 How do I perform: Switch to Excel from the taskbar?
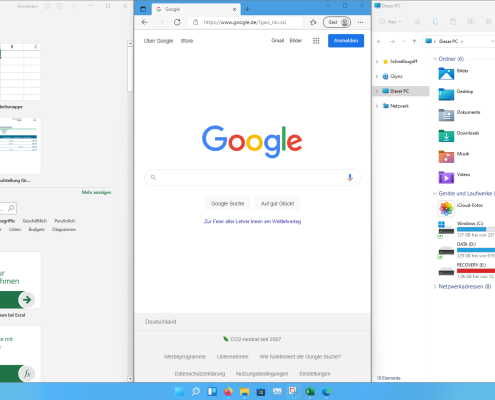pyautogui.click(x=310, y=391)
